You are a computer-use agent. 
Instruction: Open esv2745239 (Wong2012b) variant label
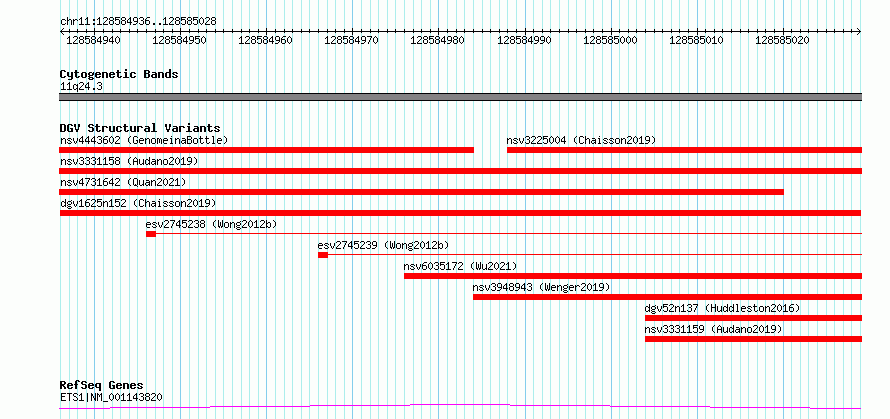coord(384,245)
